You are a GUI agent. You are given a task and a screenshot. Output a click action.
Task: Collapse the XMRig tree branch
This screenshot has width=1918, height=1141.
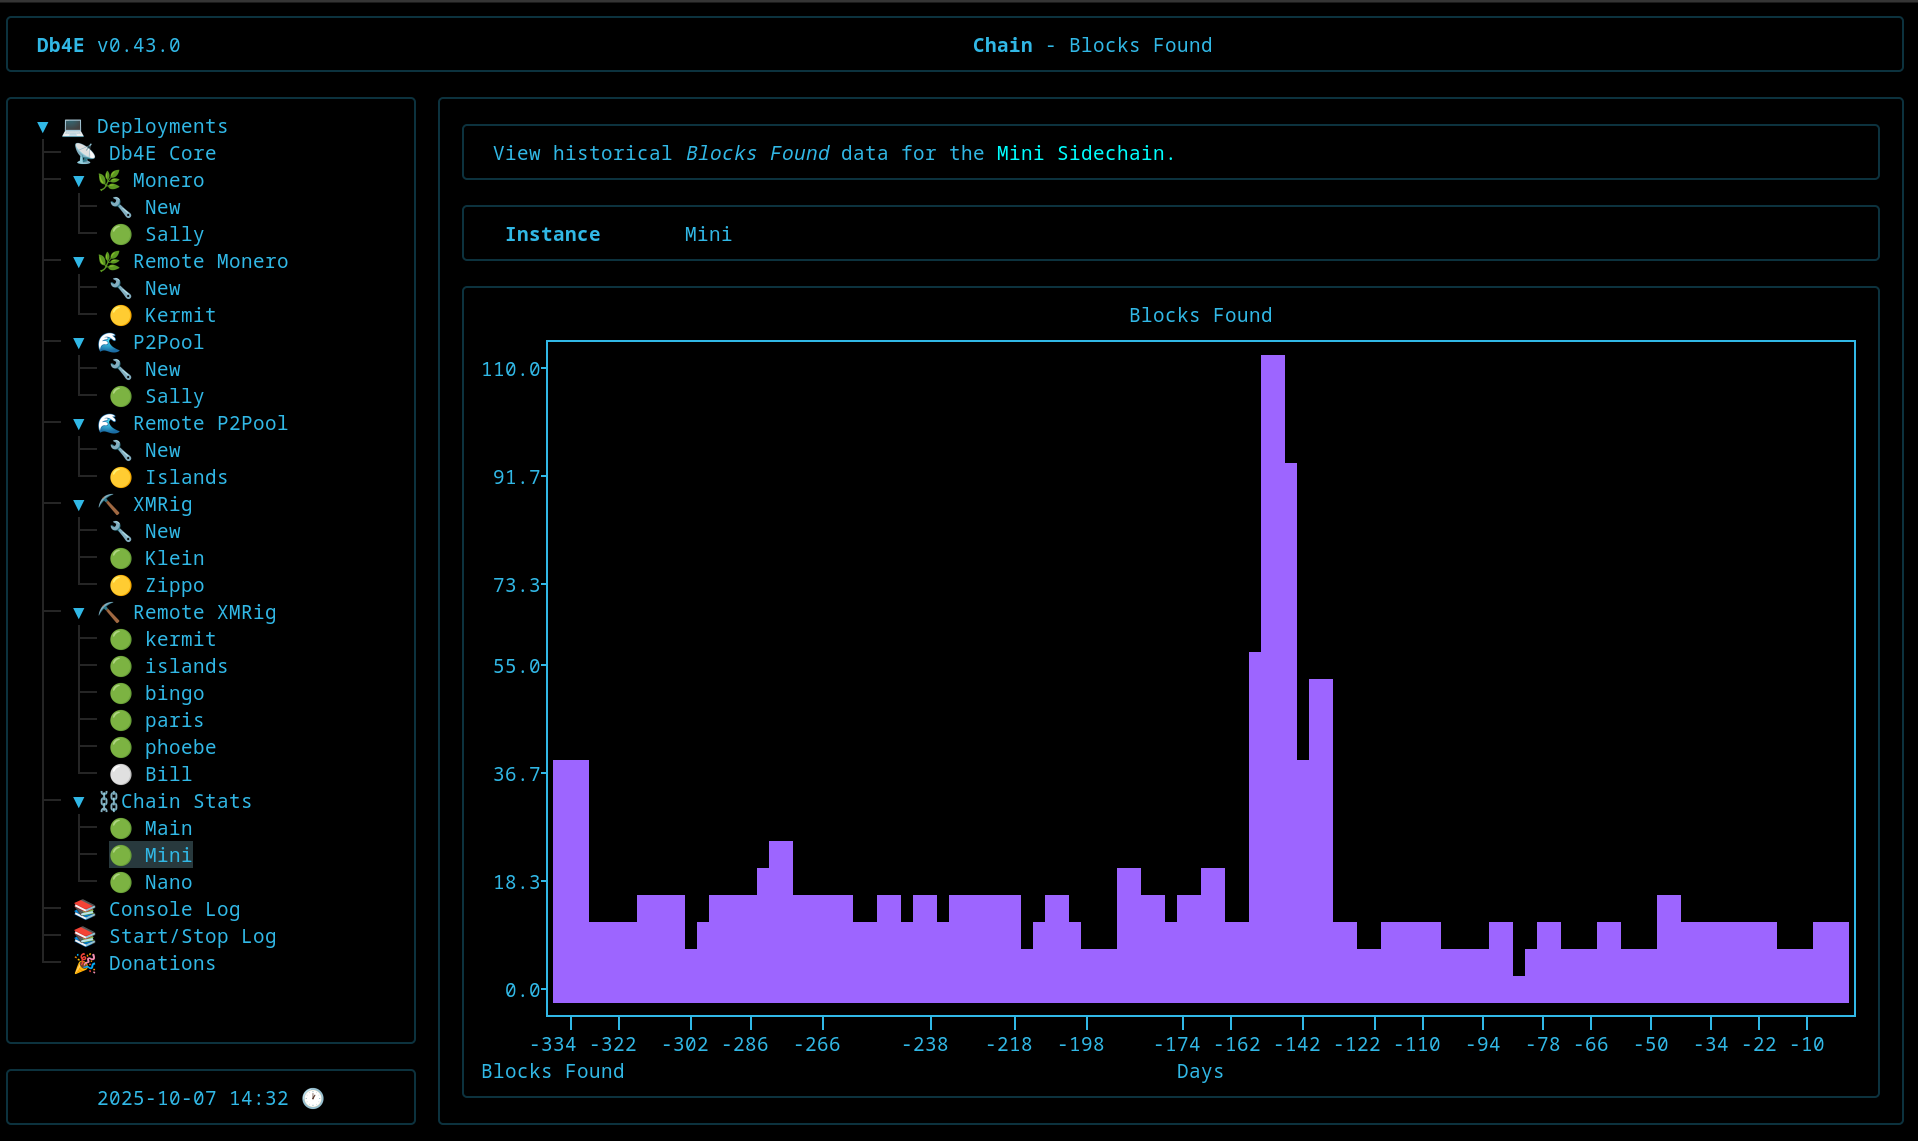[79, 505]
